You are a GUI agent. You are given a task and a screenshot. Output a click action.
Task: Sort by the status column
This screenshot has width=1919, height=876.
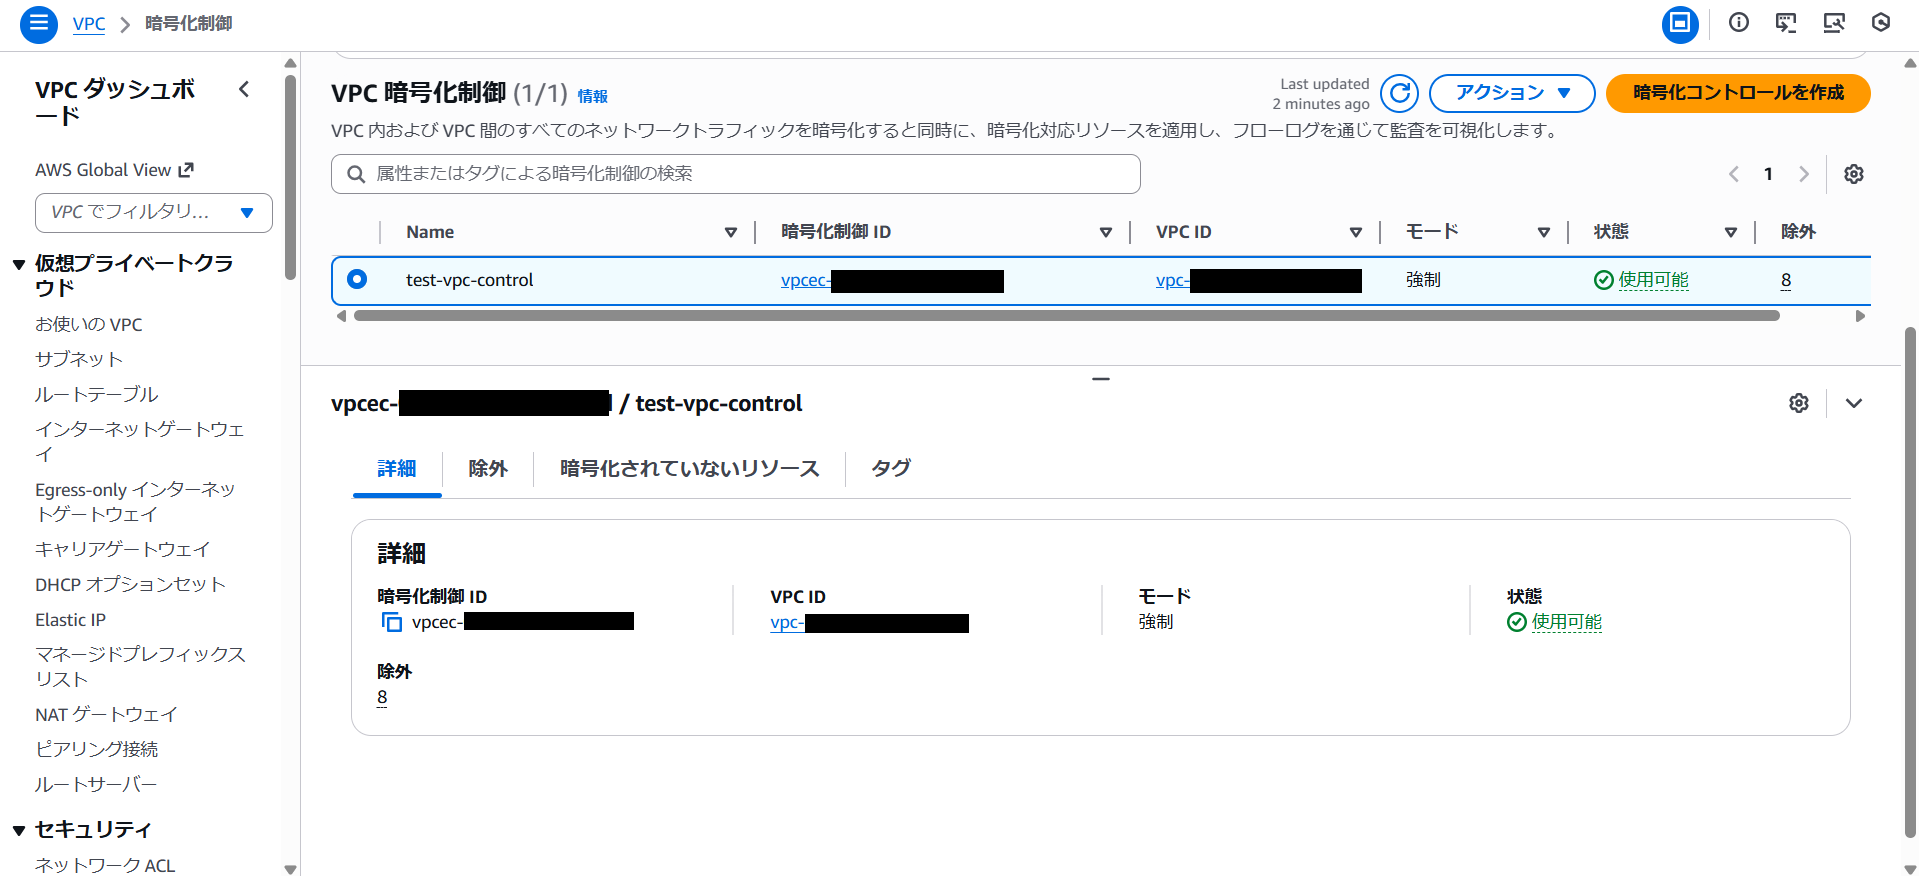tap(1731, 232)
